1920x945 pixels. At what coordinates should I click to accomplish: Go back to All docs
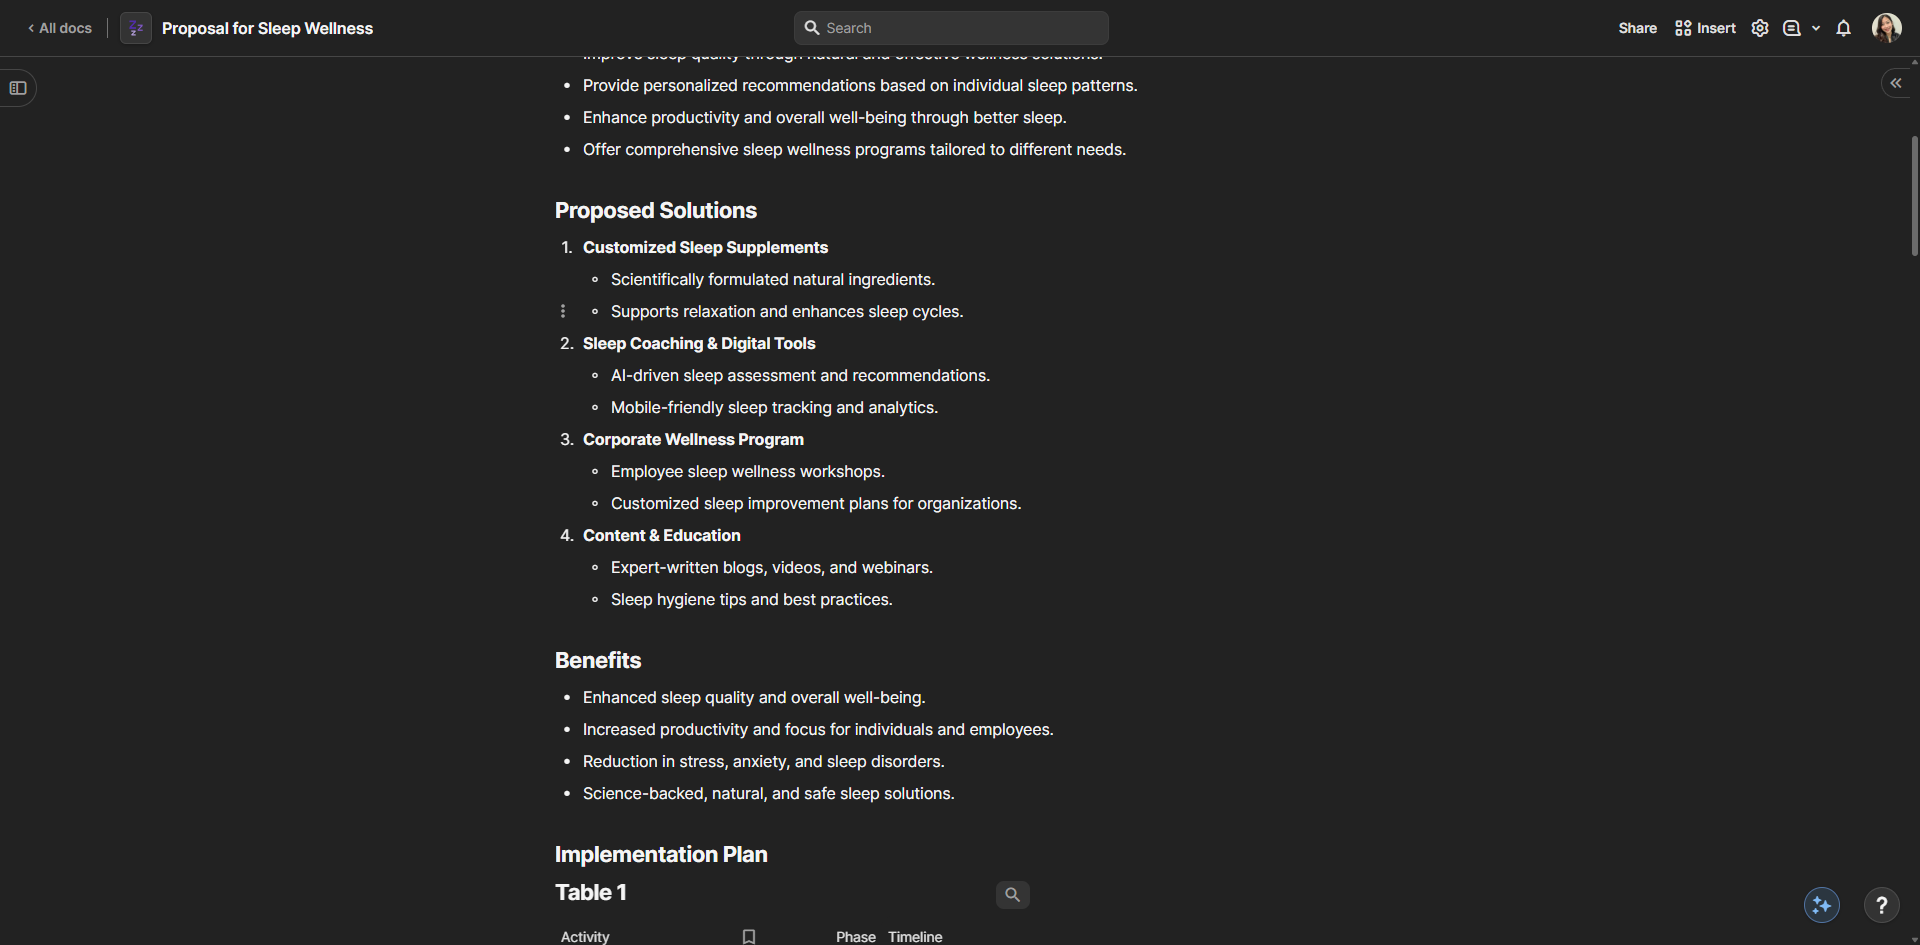(60, 28)
